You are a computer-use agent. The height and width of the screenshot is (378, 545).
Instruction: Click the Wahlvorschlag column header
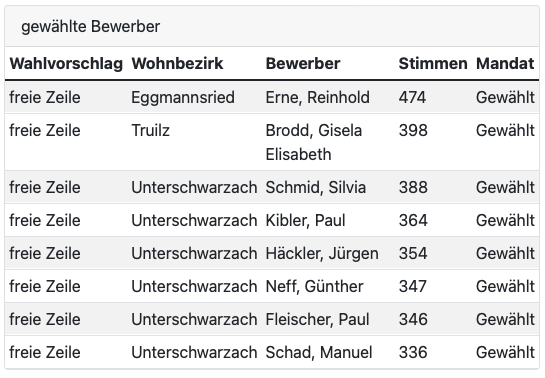[x=66, y=64]
